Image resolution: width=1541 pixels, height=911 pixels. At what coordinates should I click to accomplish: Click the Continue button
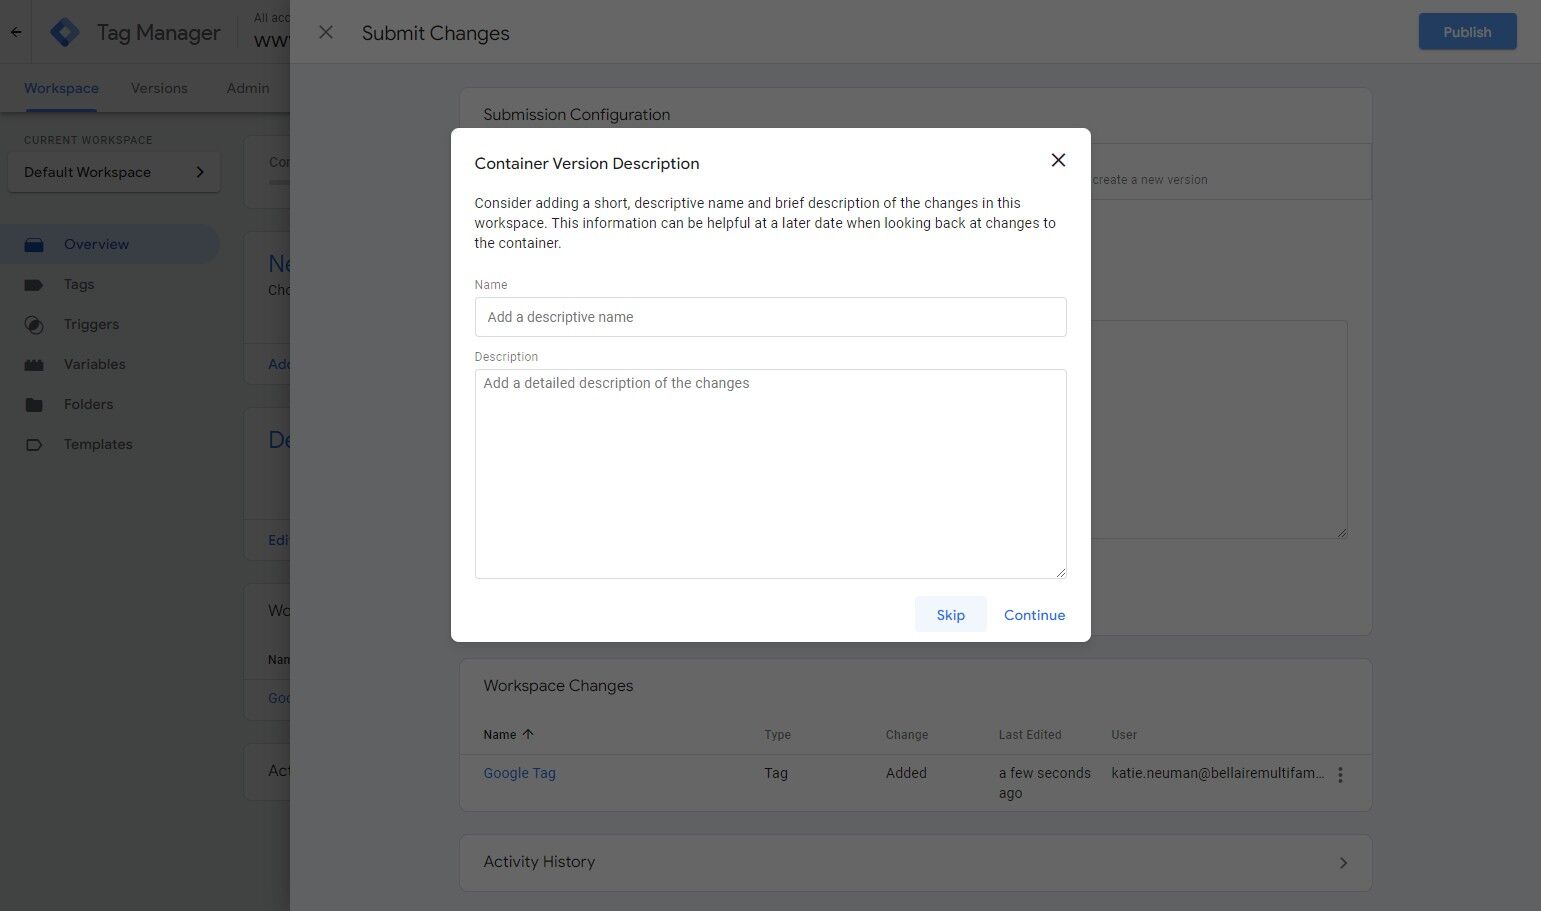click(1034, 615)
